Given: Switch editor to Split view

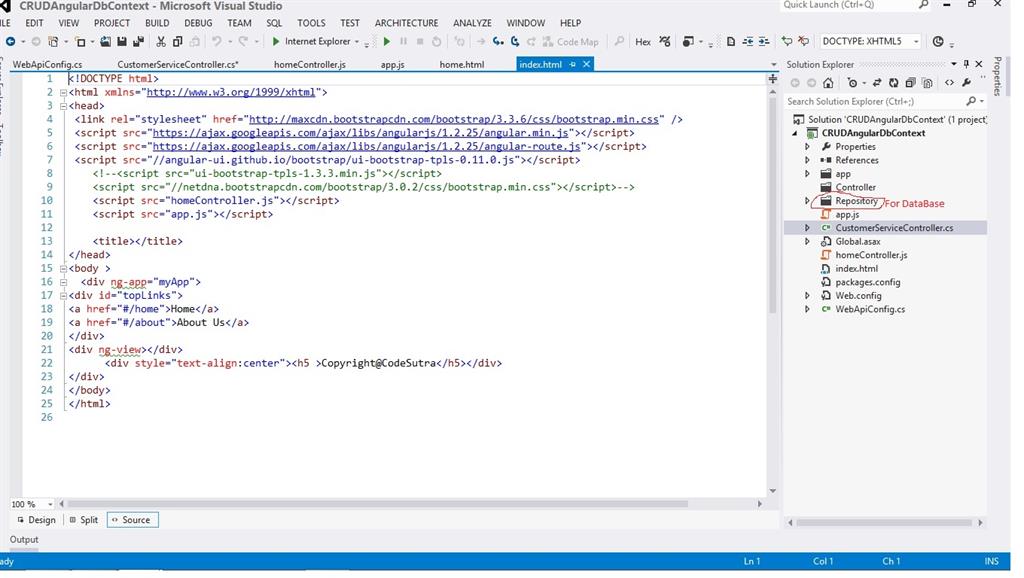Looking at the screenshot, I should [84, 520].
